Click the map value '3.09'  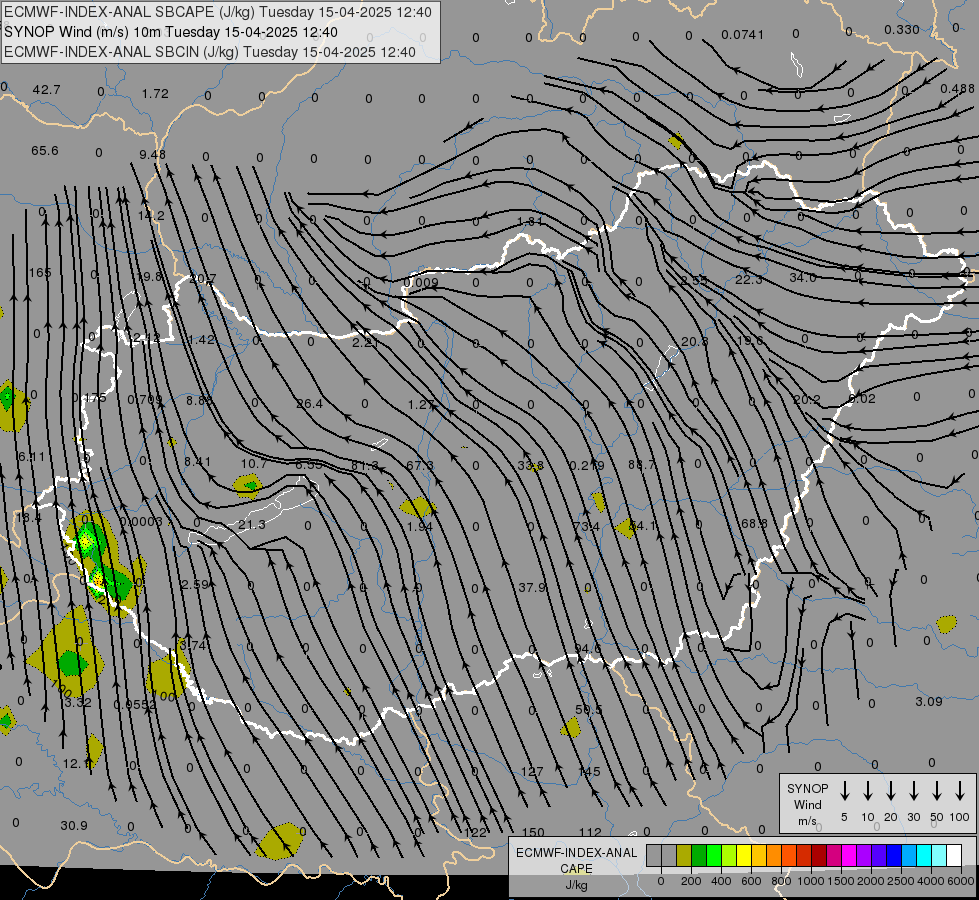point(928,701)
